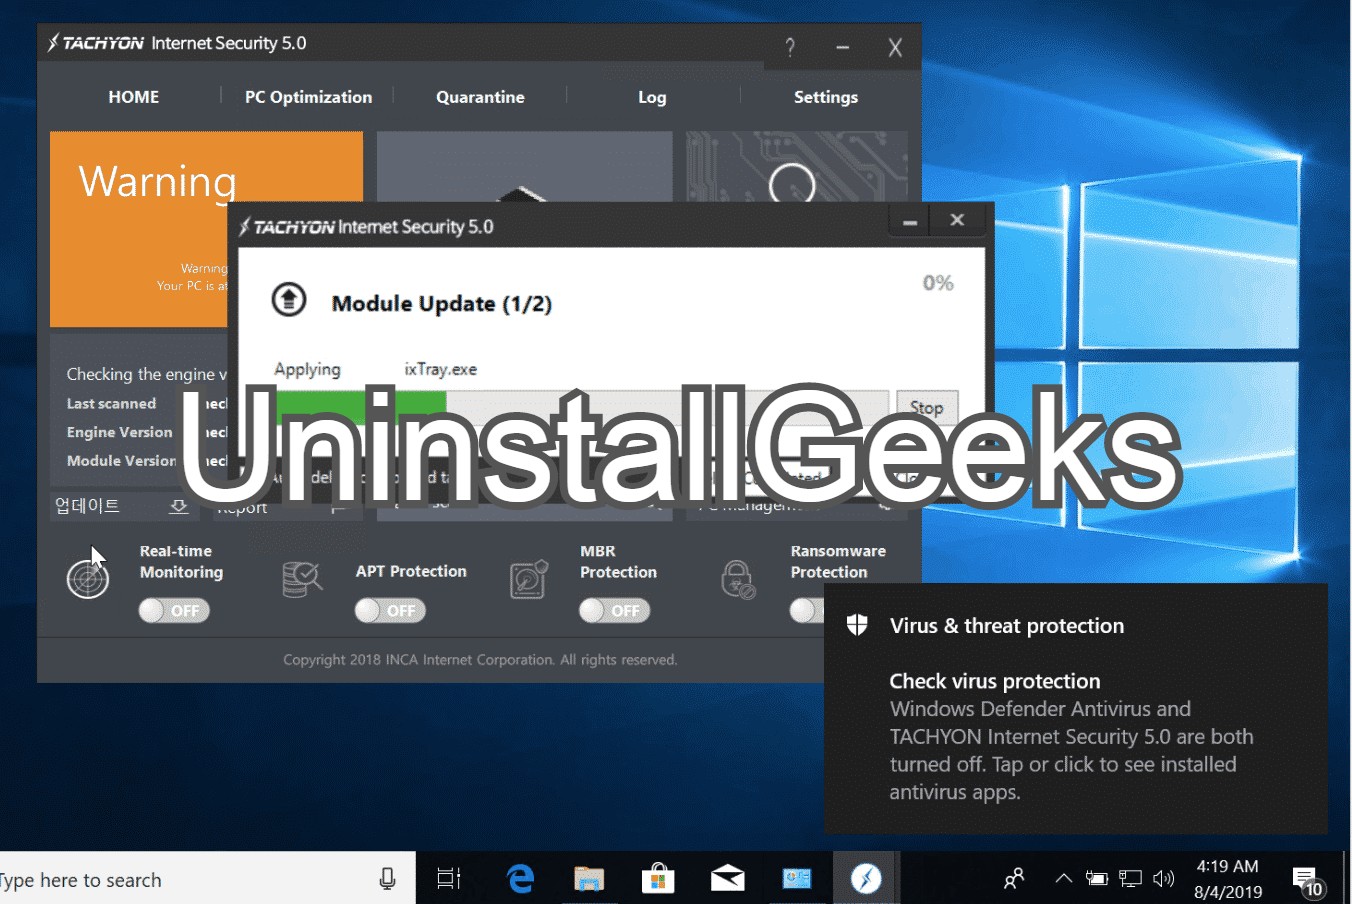Screen dimensions: 1352x904
Task: Open the blue panel taskbar app
Action: [797, 879]
